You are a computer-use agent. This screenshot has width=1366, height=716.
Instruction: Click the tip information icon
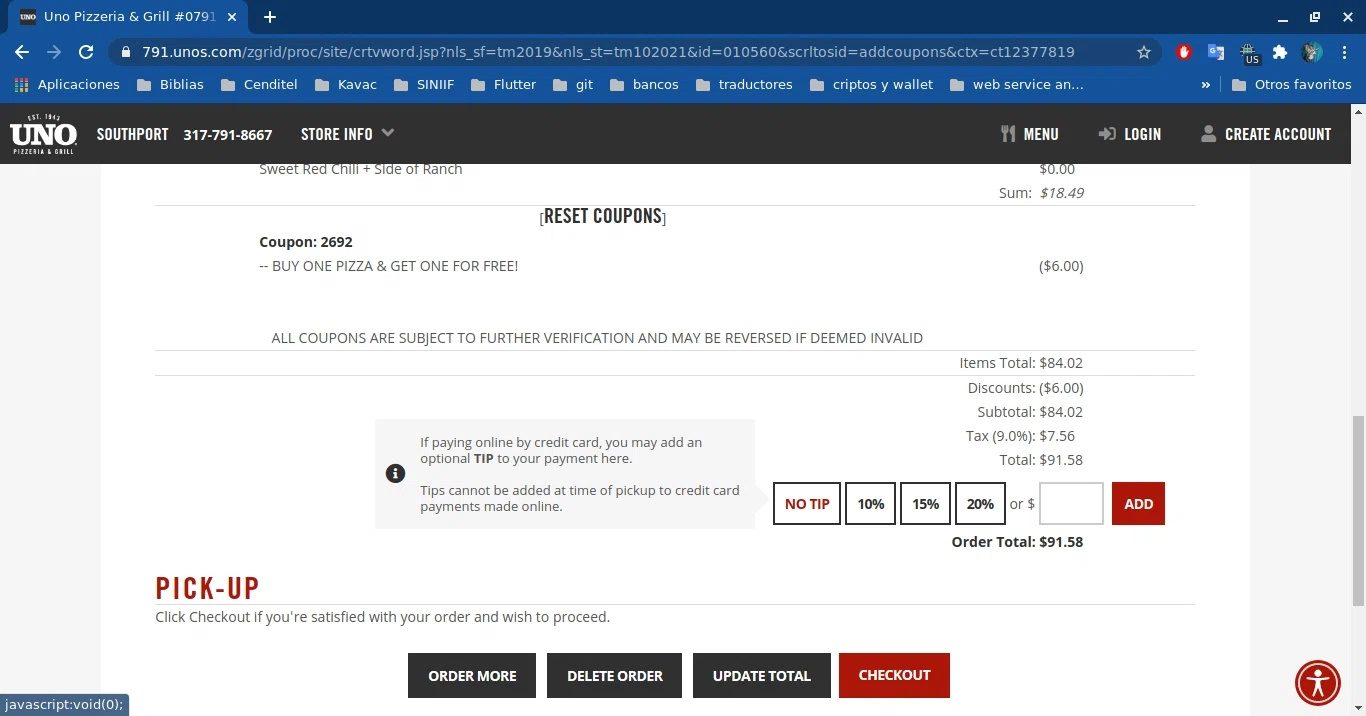click(395, 473)
